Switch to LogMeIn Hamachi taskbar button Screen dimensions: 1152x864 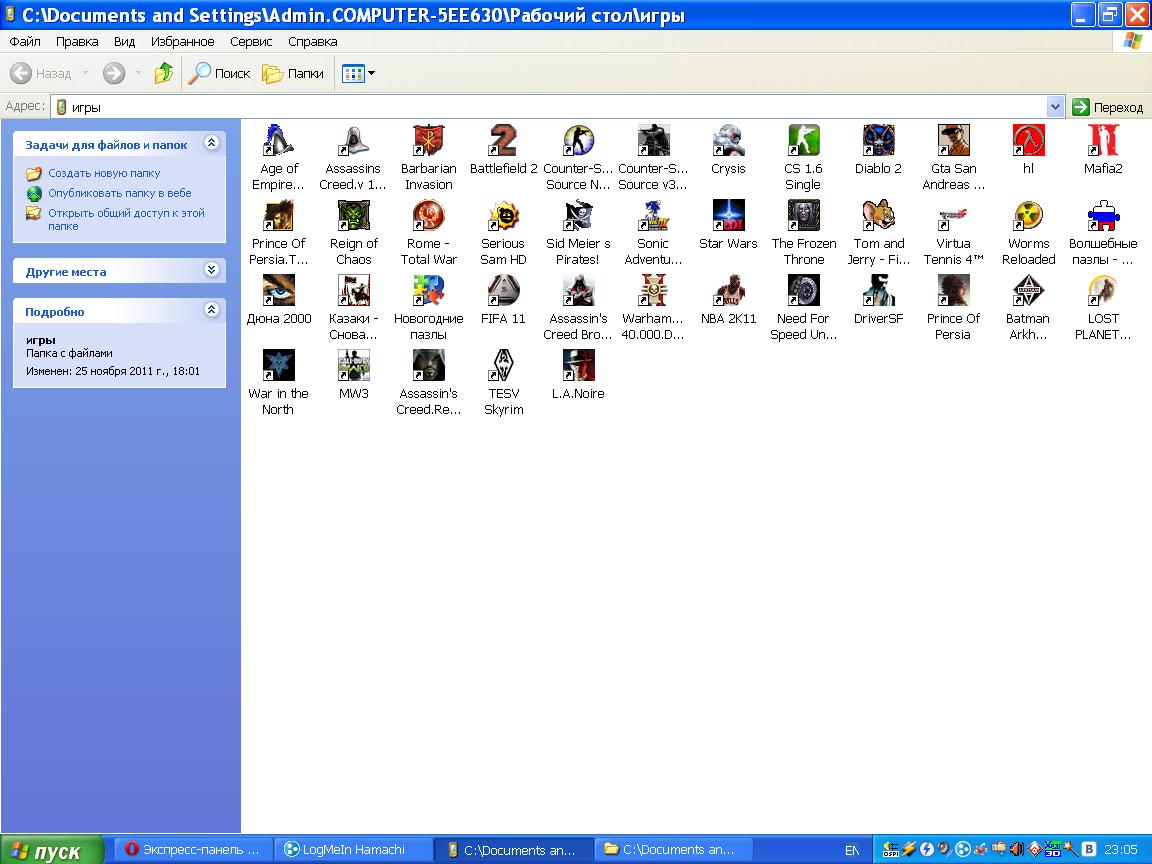353,849
